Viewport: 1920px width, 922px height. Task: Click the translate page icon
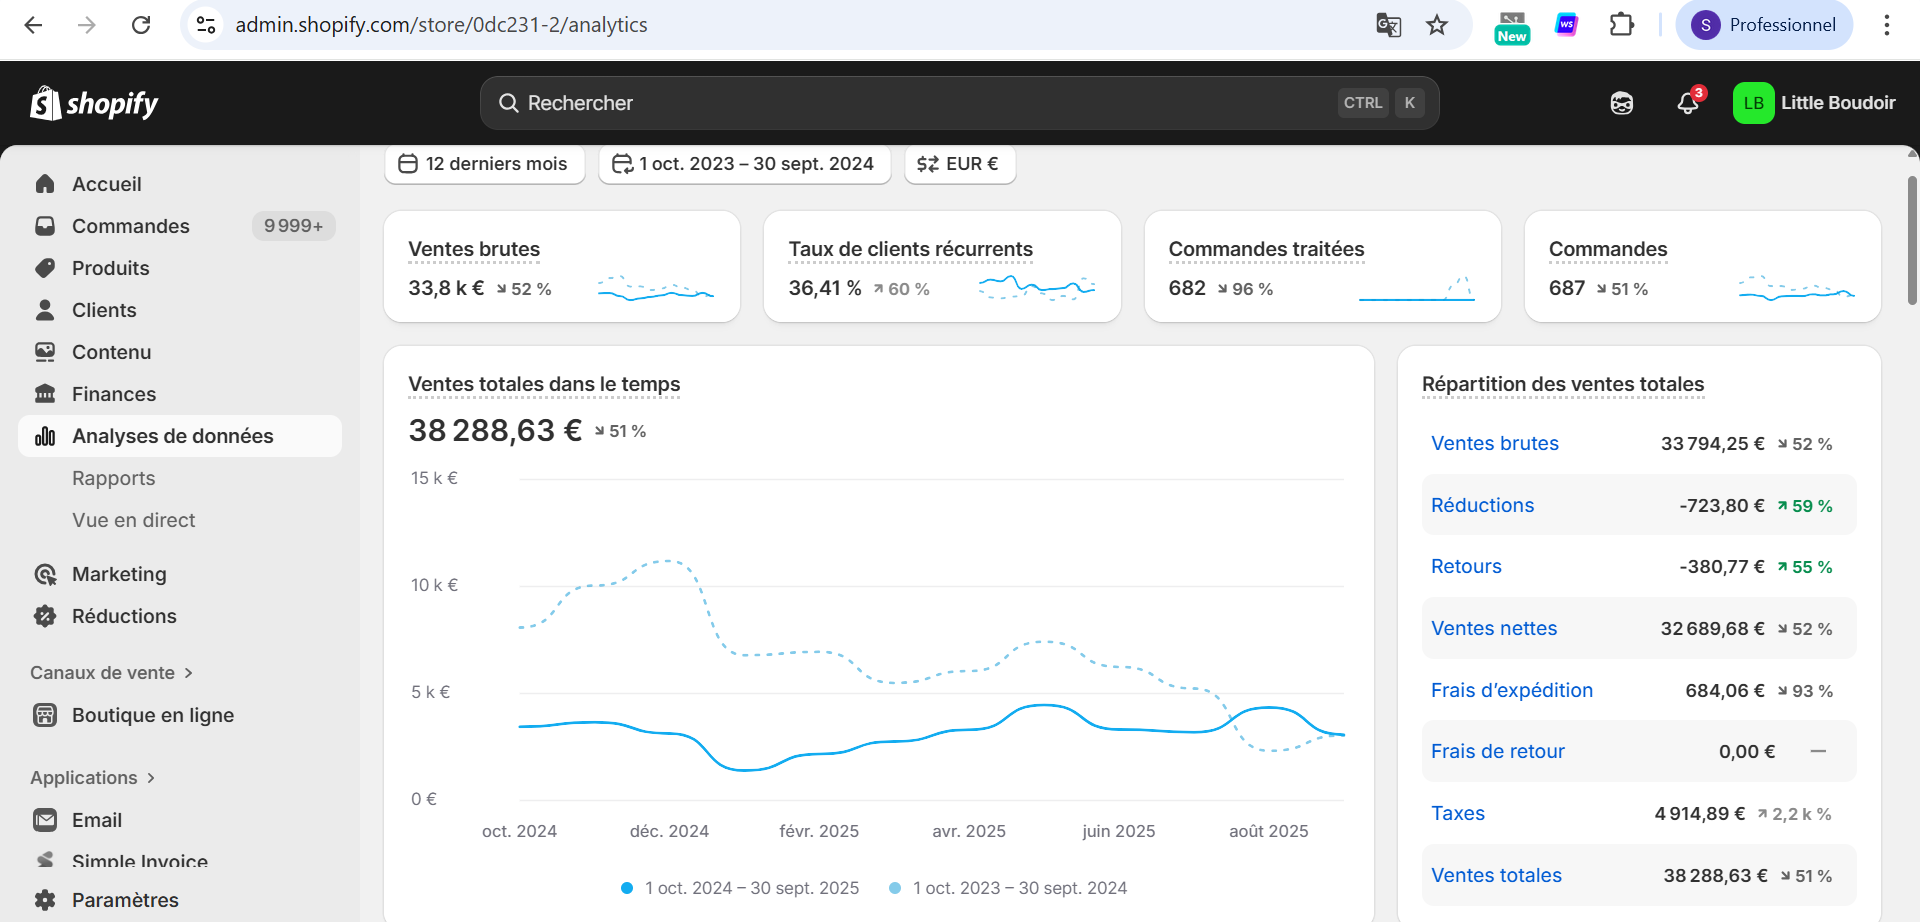point(1388,25)
